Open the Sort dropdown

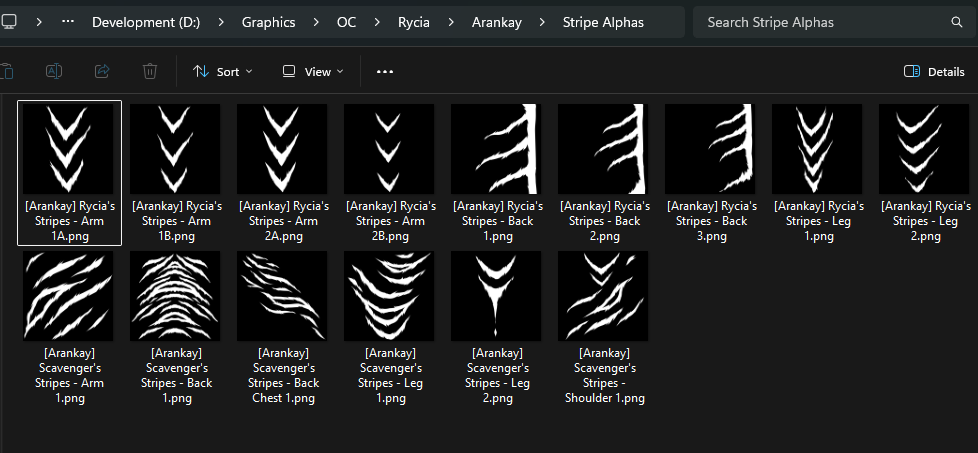tap(223, 72)
